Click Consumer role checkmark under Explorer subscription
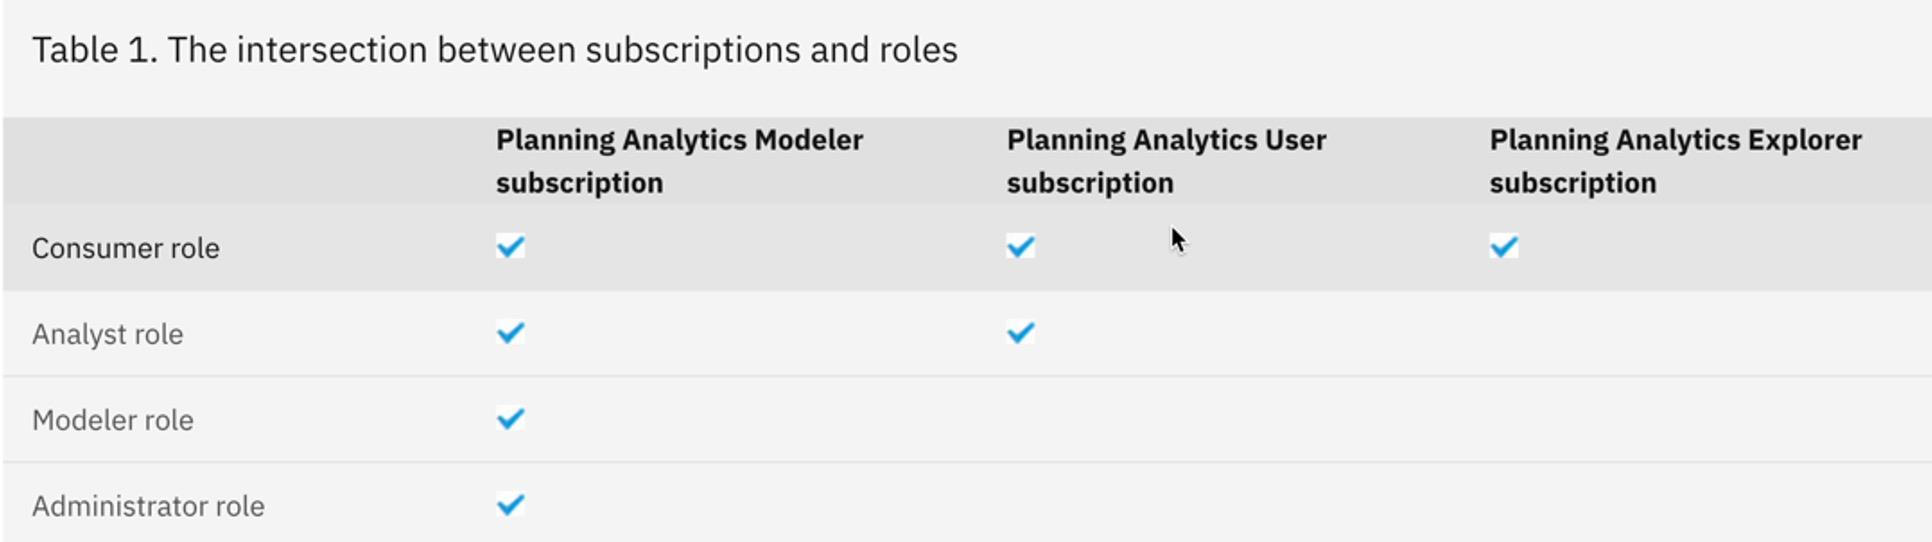 1503,246
